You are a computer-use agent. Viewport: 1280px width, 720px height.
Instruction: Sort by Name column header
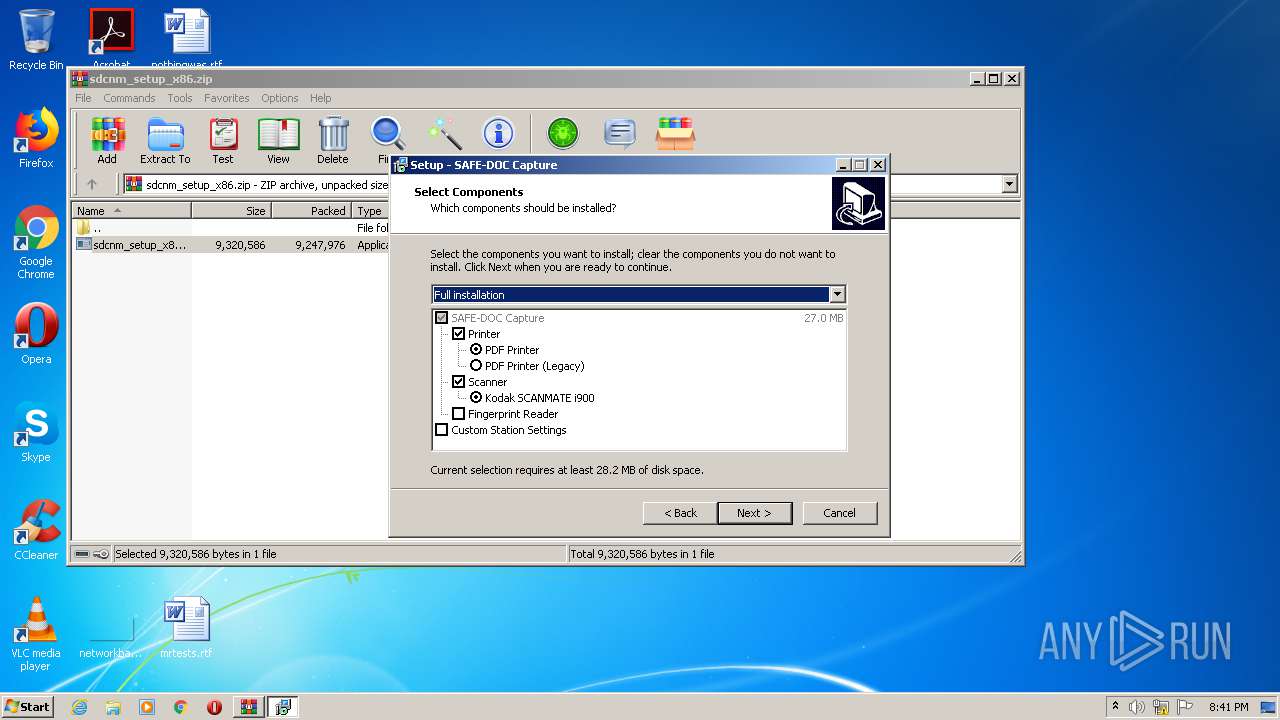point(132,210)
